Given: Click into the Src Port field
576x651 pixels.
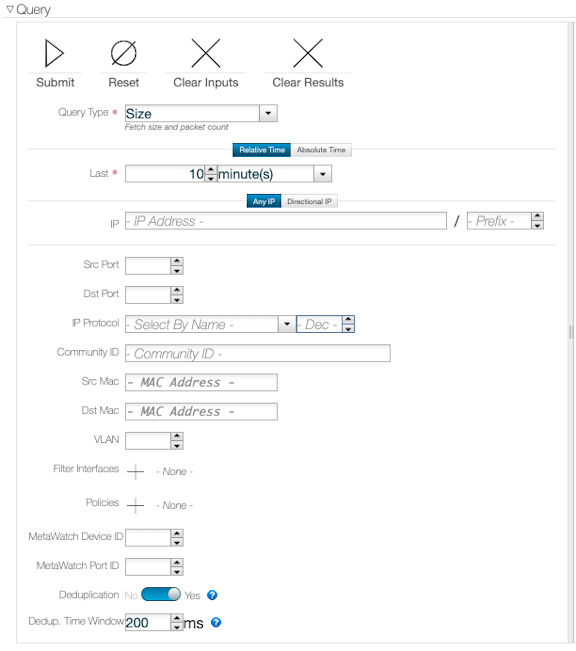Looking at the screenshot, I should coord(148,266).
